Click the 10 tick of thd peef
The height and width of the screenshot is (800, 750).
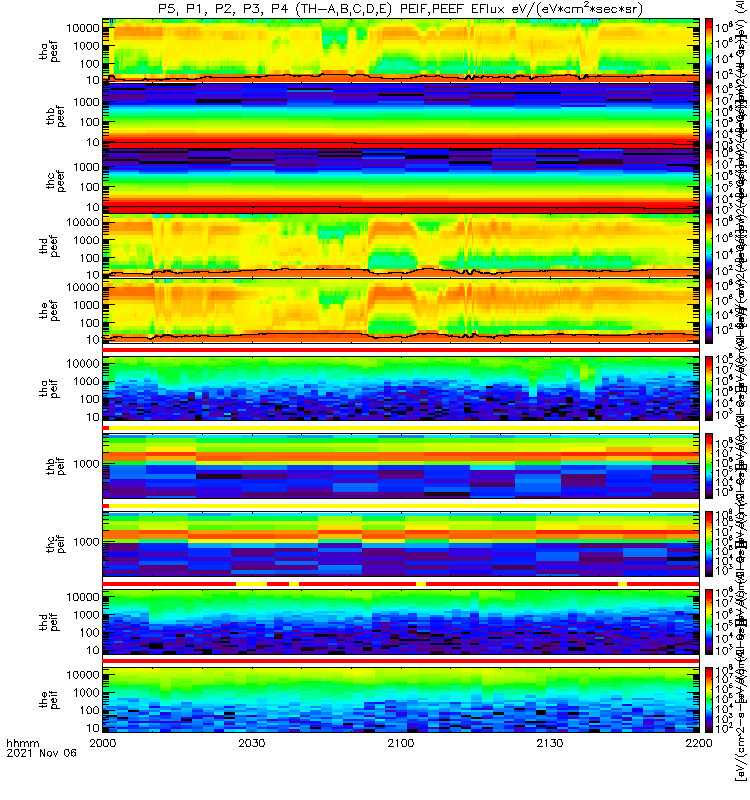[x=93, y=275]
